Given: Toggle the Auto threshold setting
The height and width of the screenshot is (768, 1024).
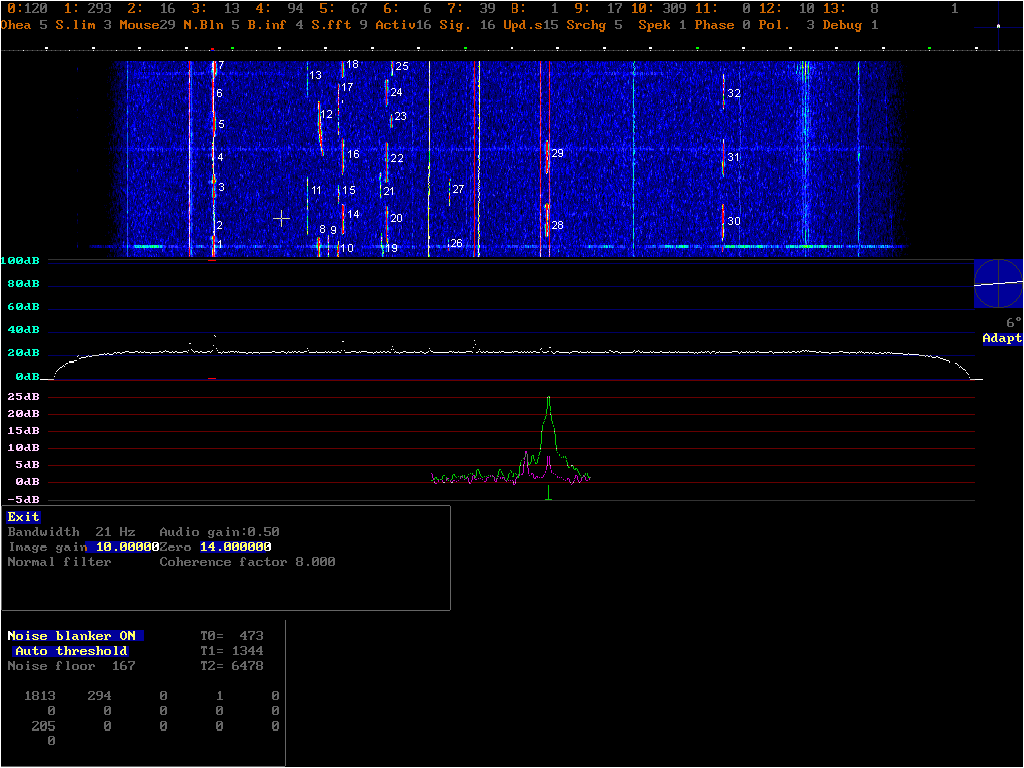Looking at the screenshot, I should click(x=71, y=650).
